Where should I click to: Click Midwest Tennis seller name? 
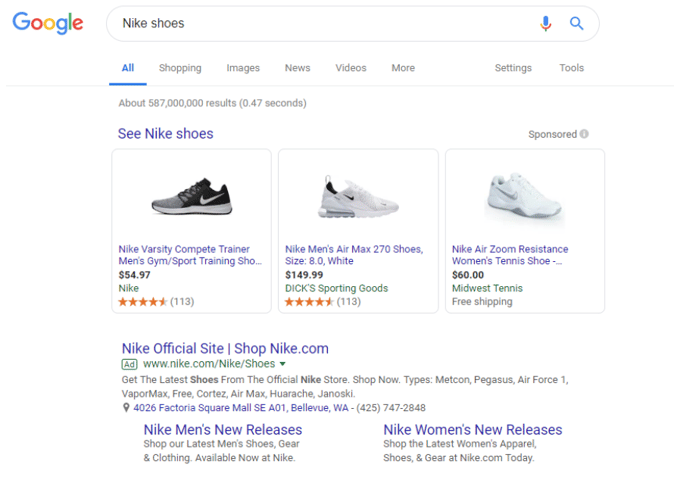[487, 288]
